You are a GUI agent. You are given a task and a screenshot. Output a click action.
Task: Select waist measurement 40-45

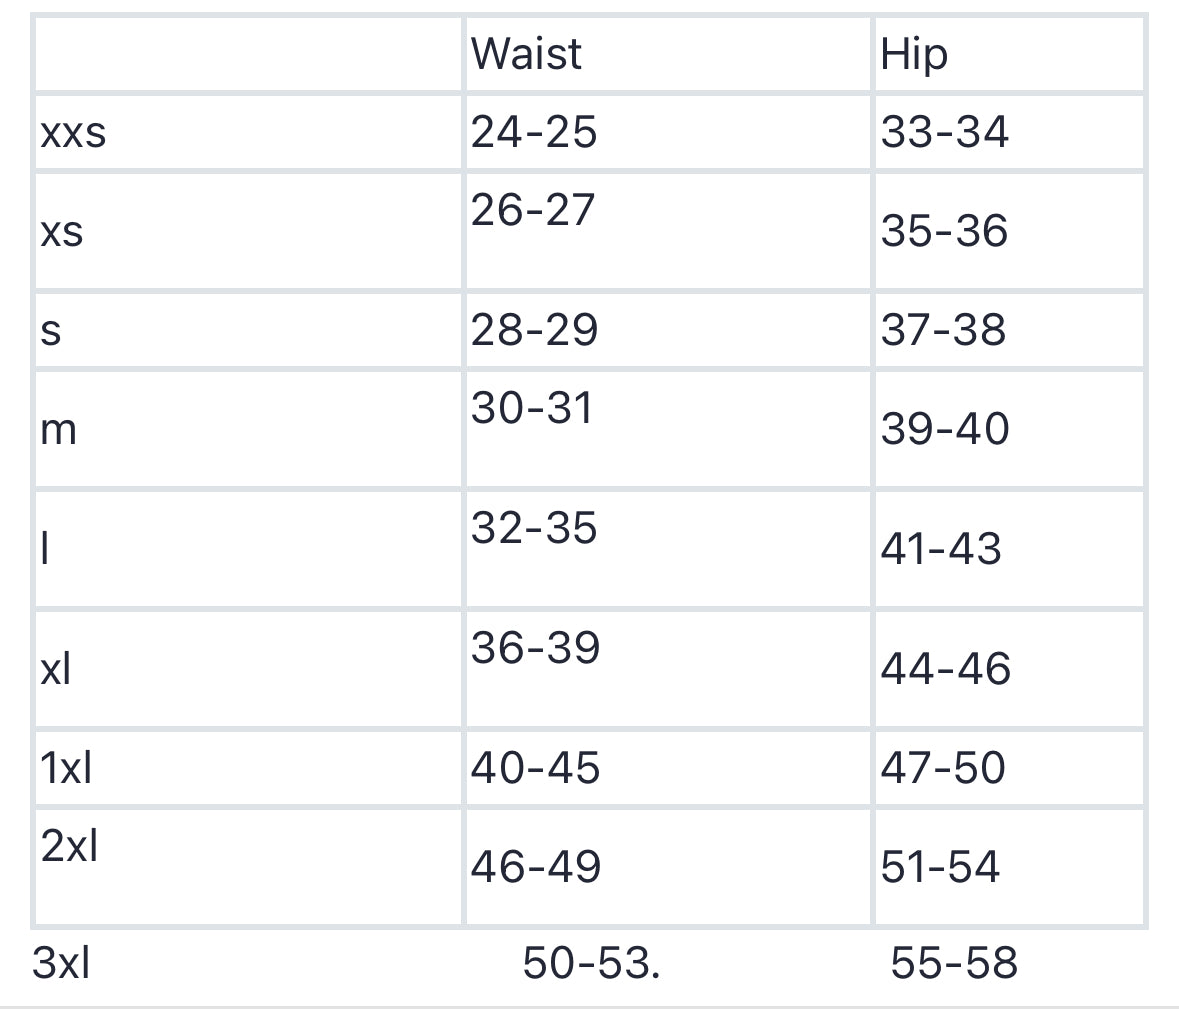coord(535,767)
